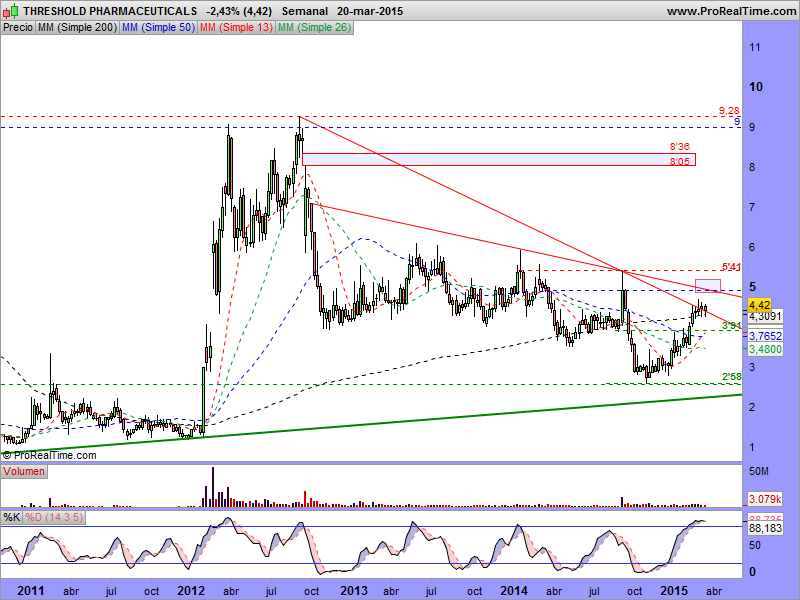Select the MM (Simple 200) indicator label
Screen dimensions: 800x600
click(x=78, y=28)
